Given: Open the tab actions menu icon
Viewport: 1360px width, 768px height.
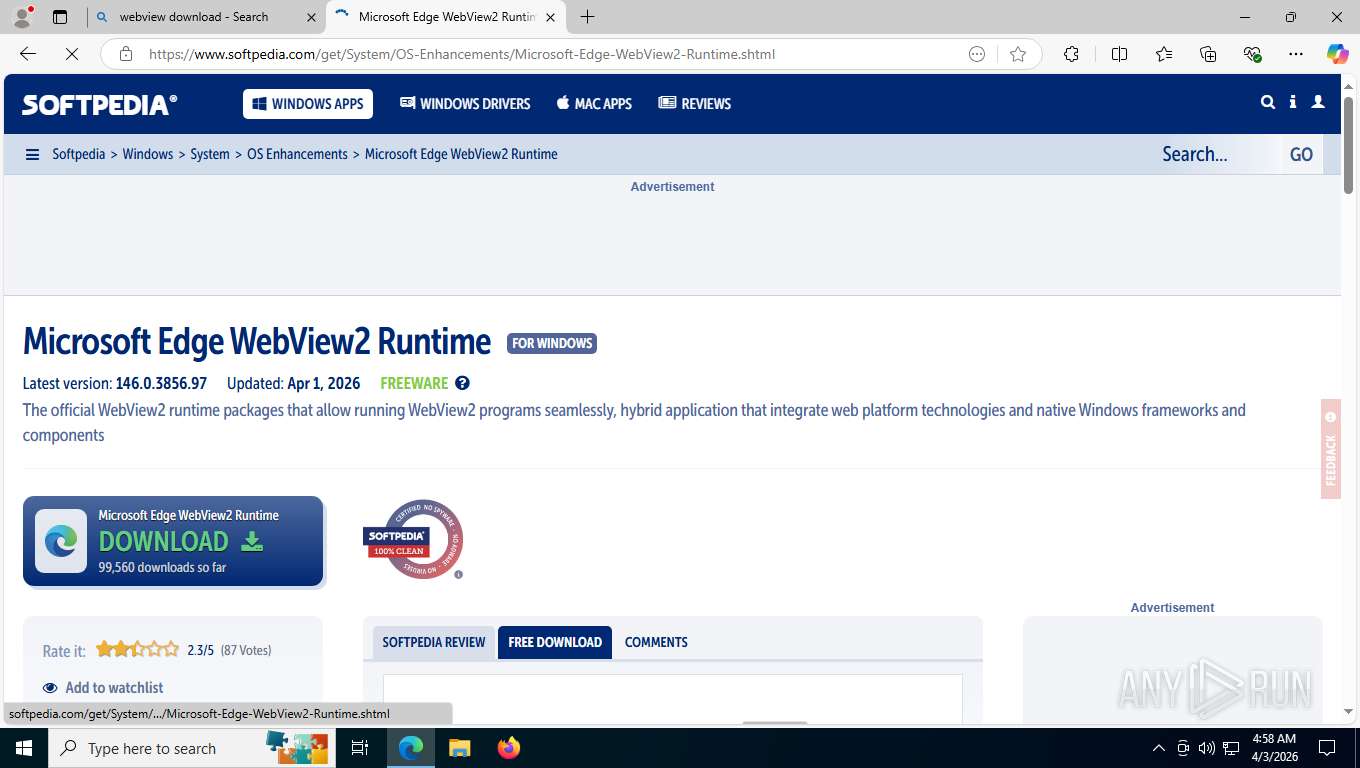Looking at the screenshot, I should point(60,17).
